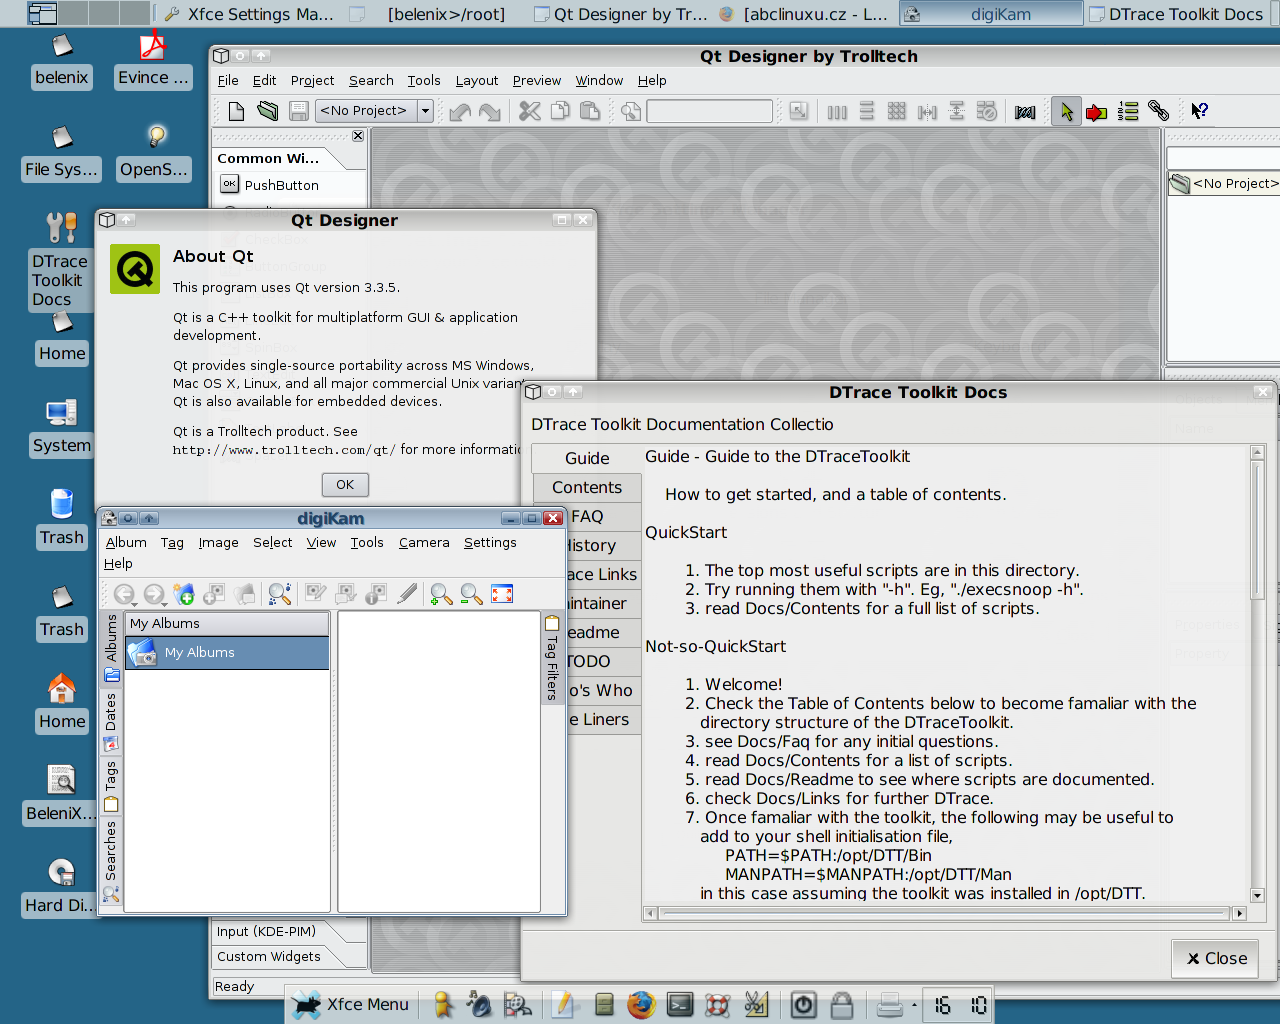Open digiKam Album menu
The height and width of the screenshot is (1024, 1280).
[126, 542]
